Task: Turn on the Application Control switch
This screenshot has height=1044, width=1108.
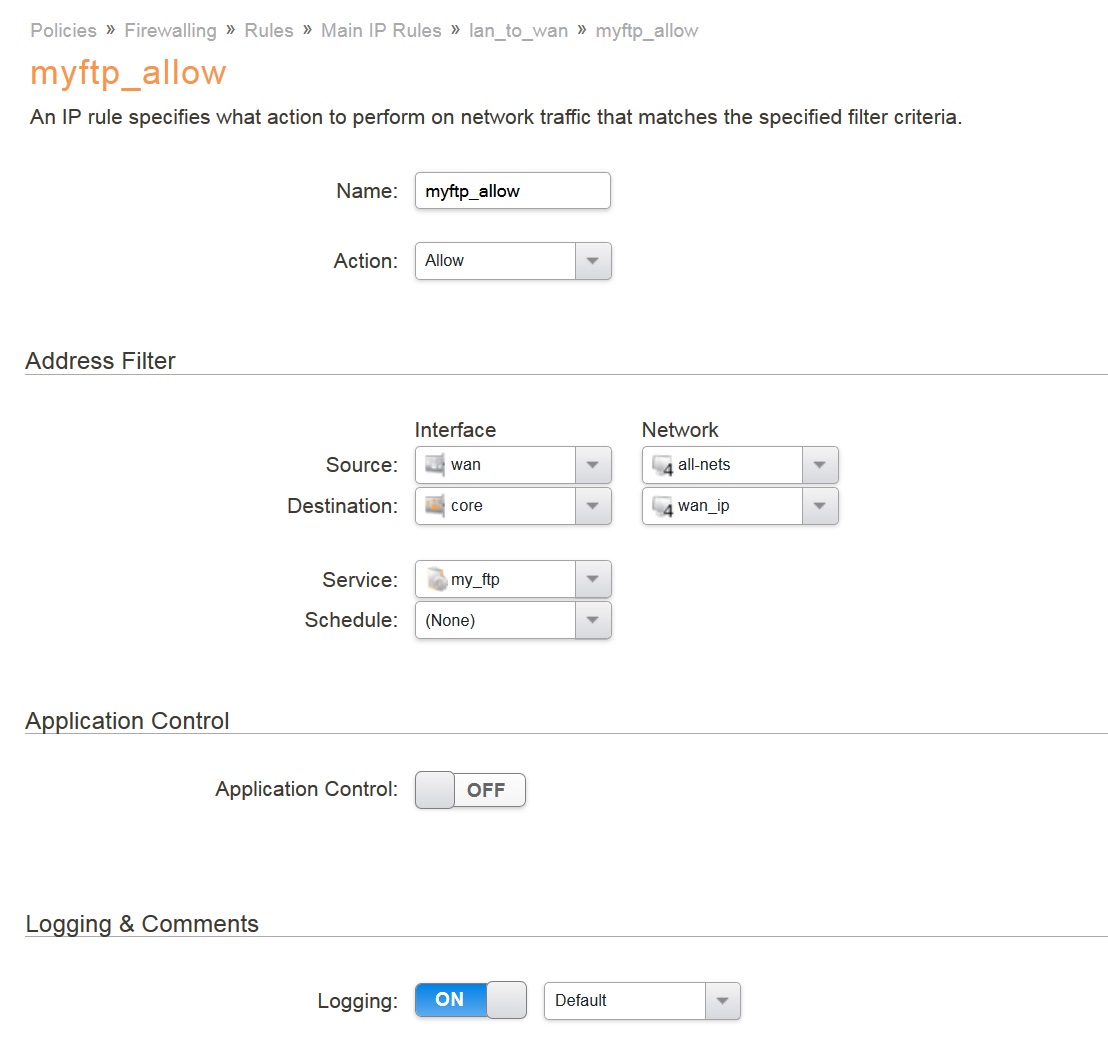Action: point(470,790)
